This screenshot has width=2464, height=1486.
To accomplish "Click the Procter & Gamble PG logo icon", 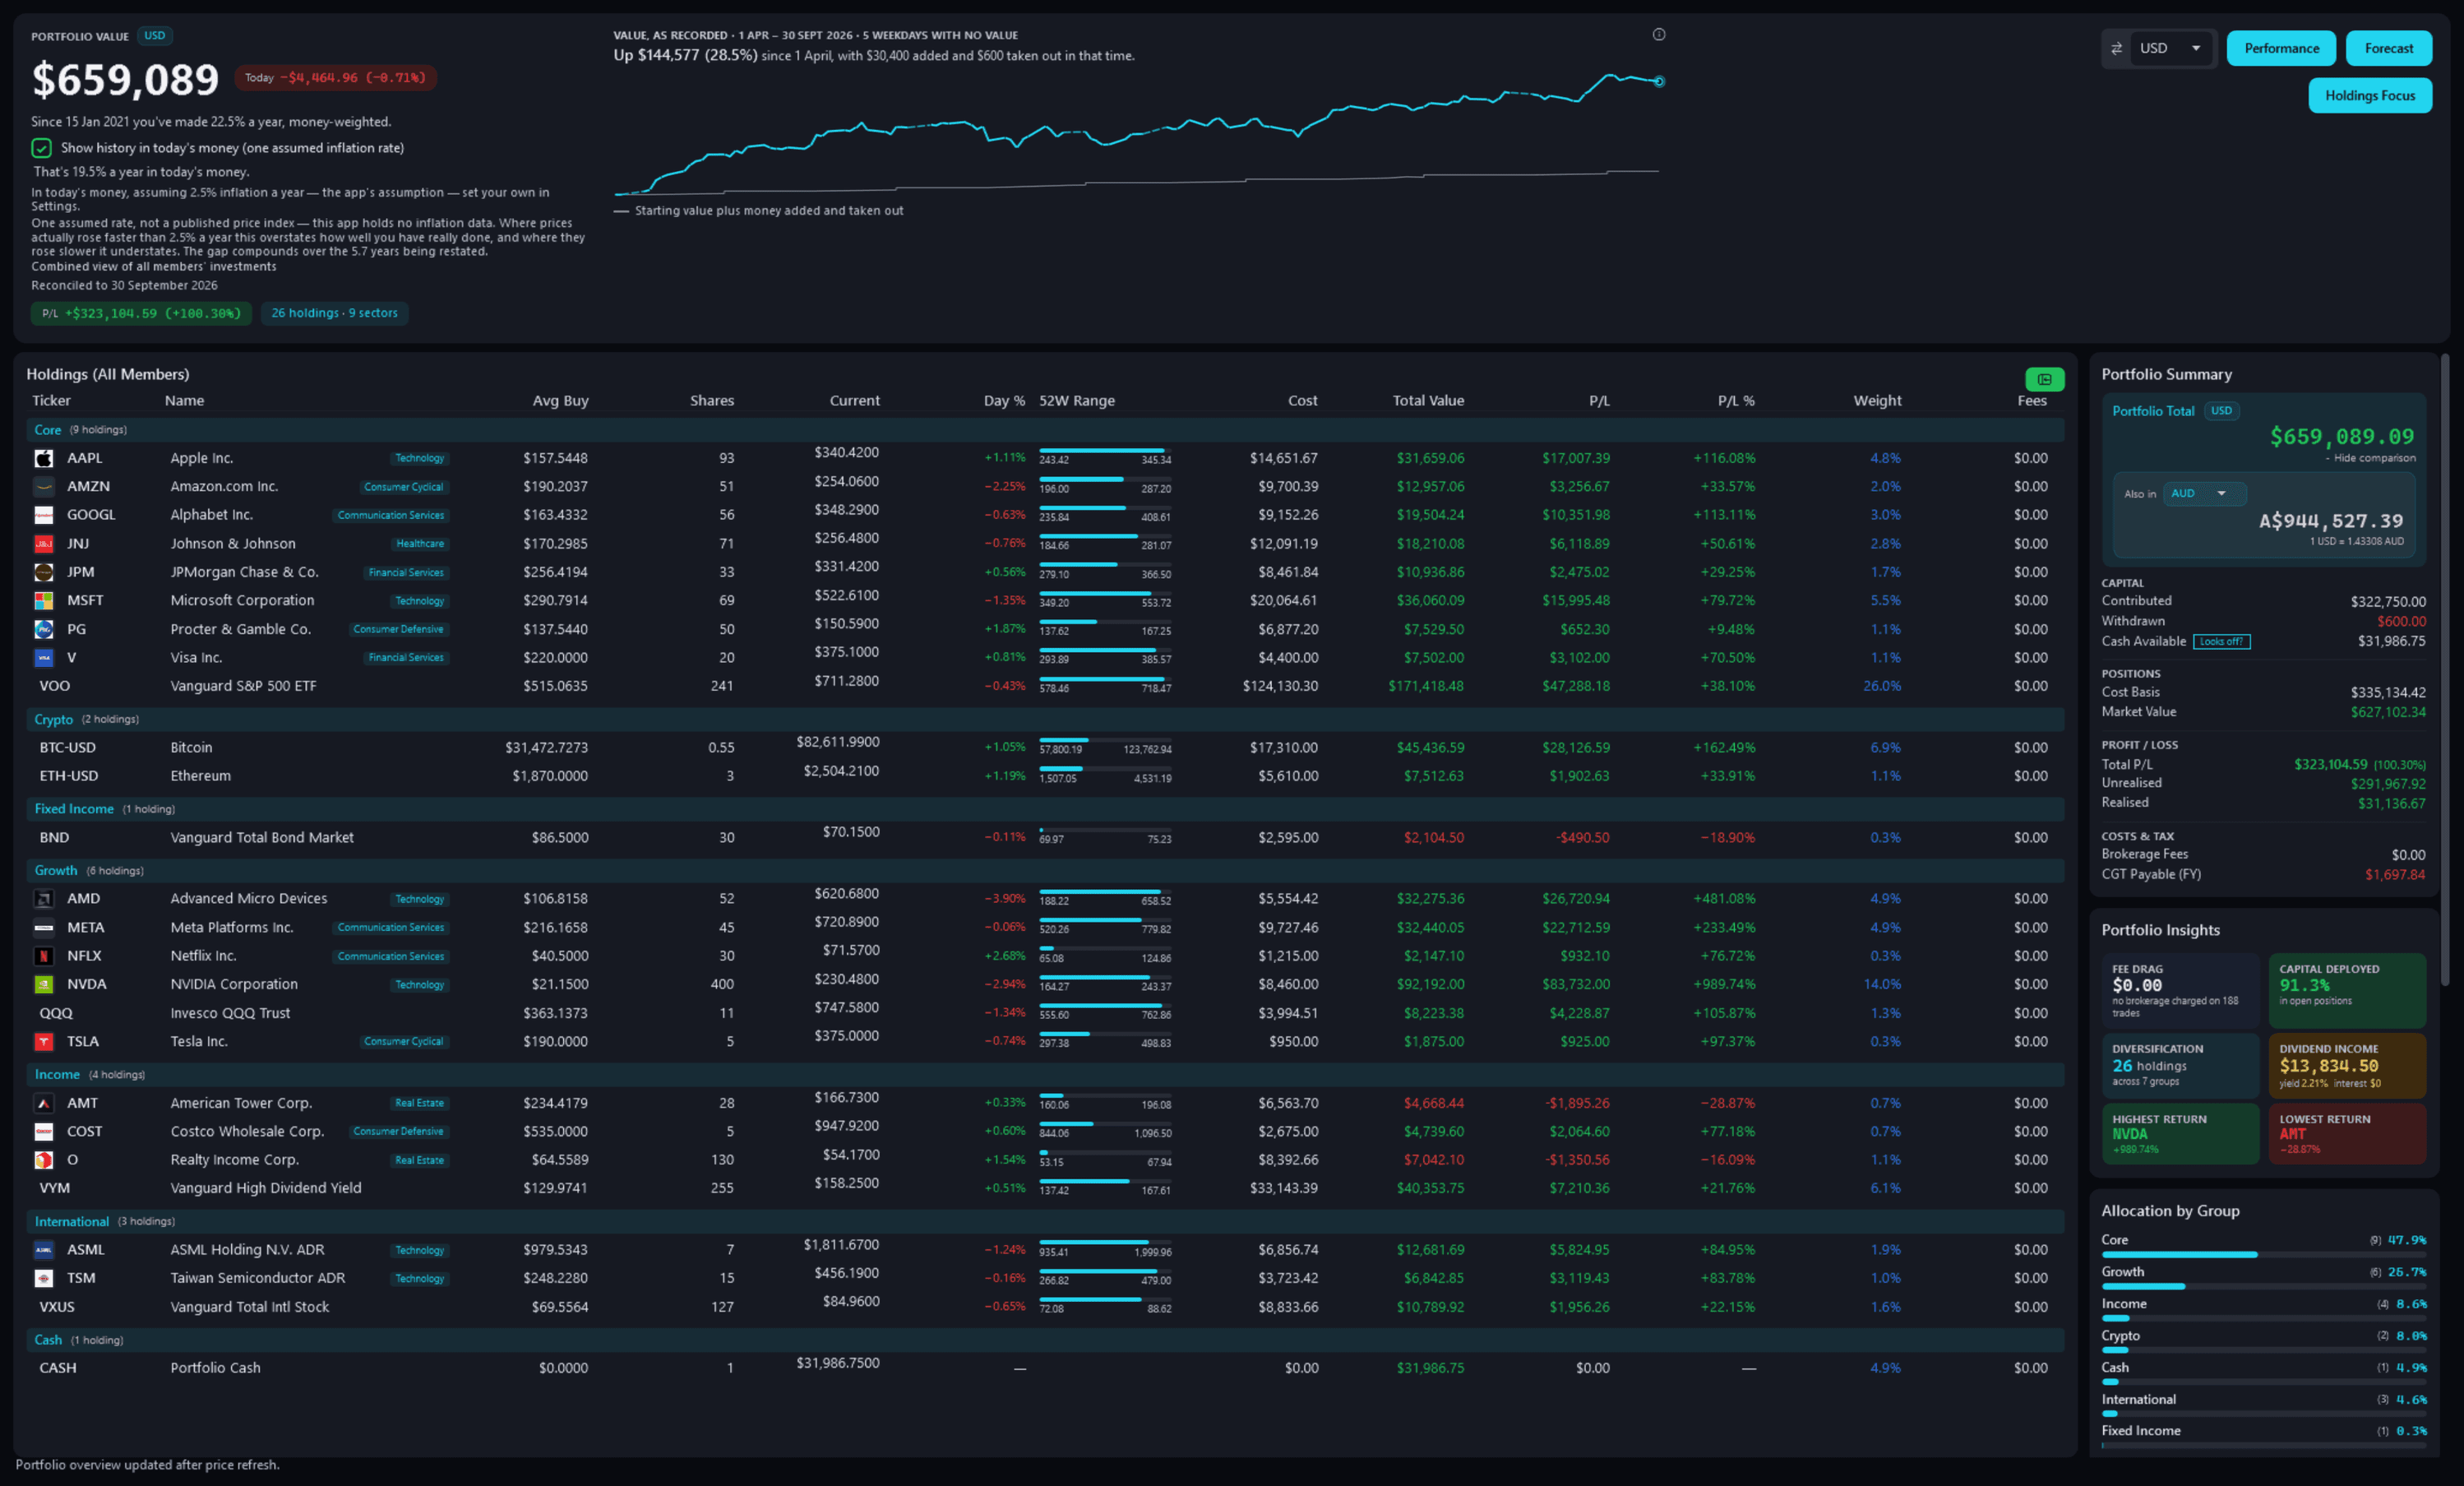I will pos(44,629).
